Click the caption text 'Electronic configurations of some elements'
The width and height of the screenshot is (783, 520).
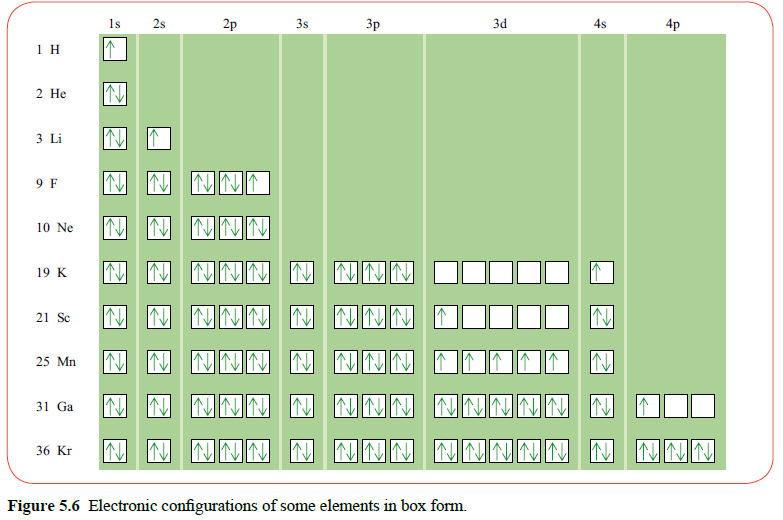[x=234, y=506]
